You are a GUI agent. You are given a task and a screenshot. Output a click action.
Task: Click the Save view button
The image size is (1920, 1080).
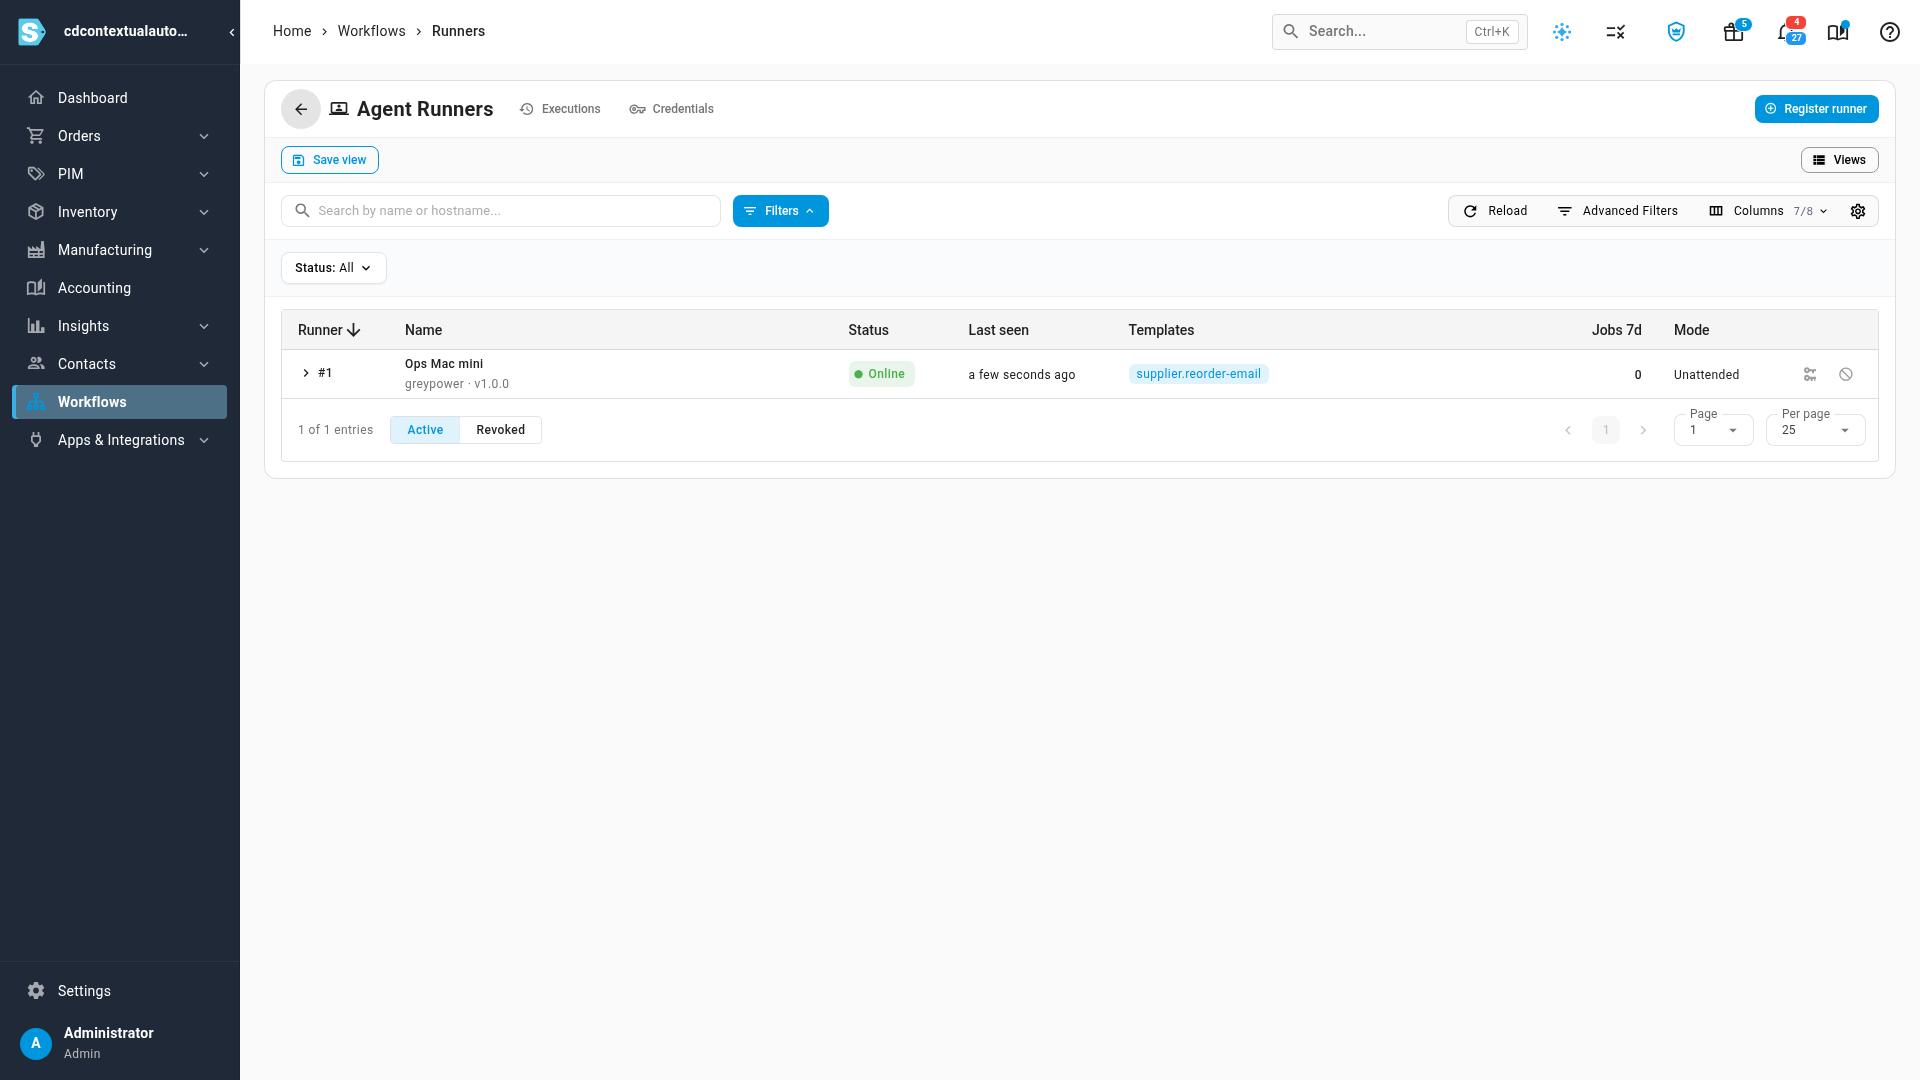(330, 160)
